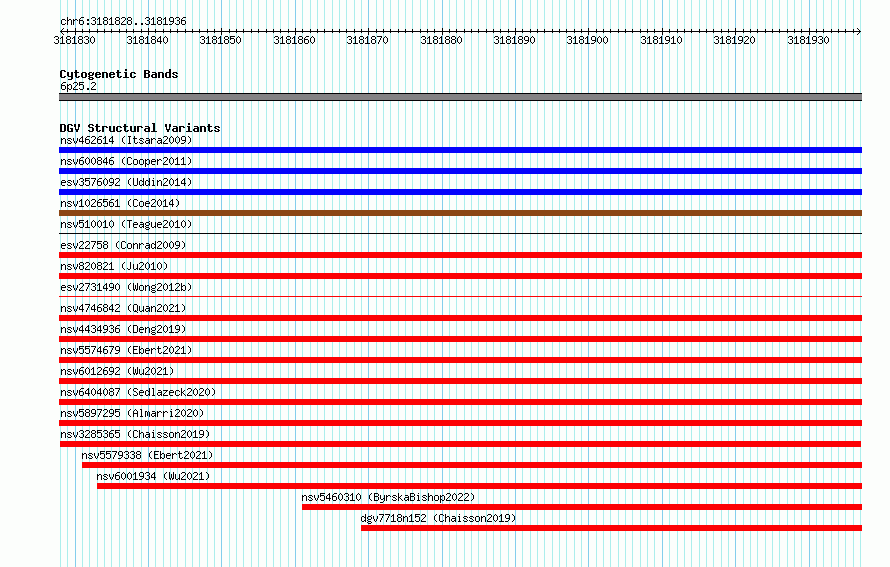The width and height of the screenshot is (890, 567).
Task: Open the dgv7718n152 (Chaisson2019) label
Action: [x=438, y=518]
